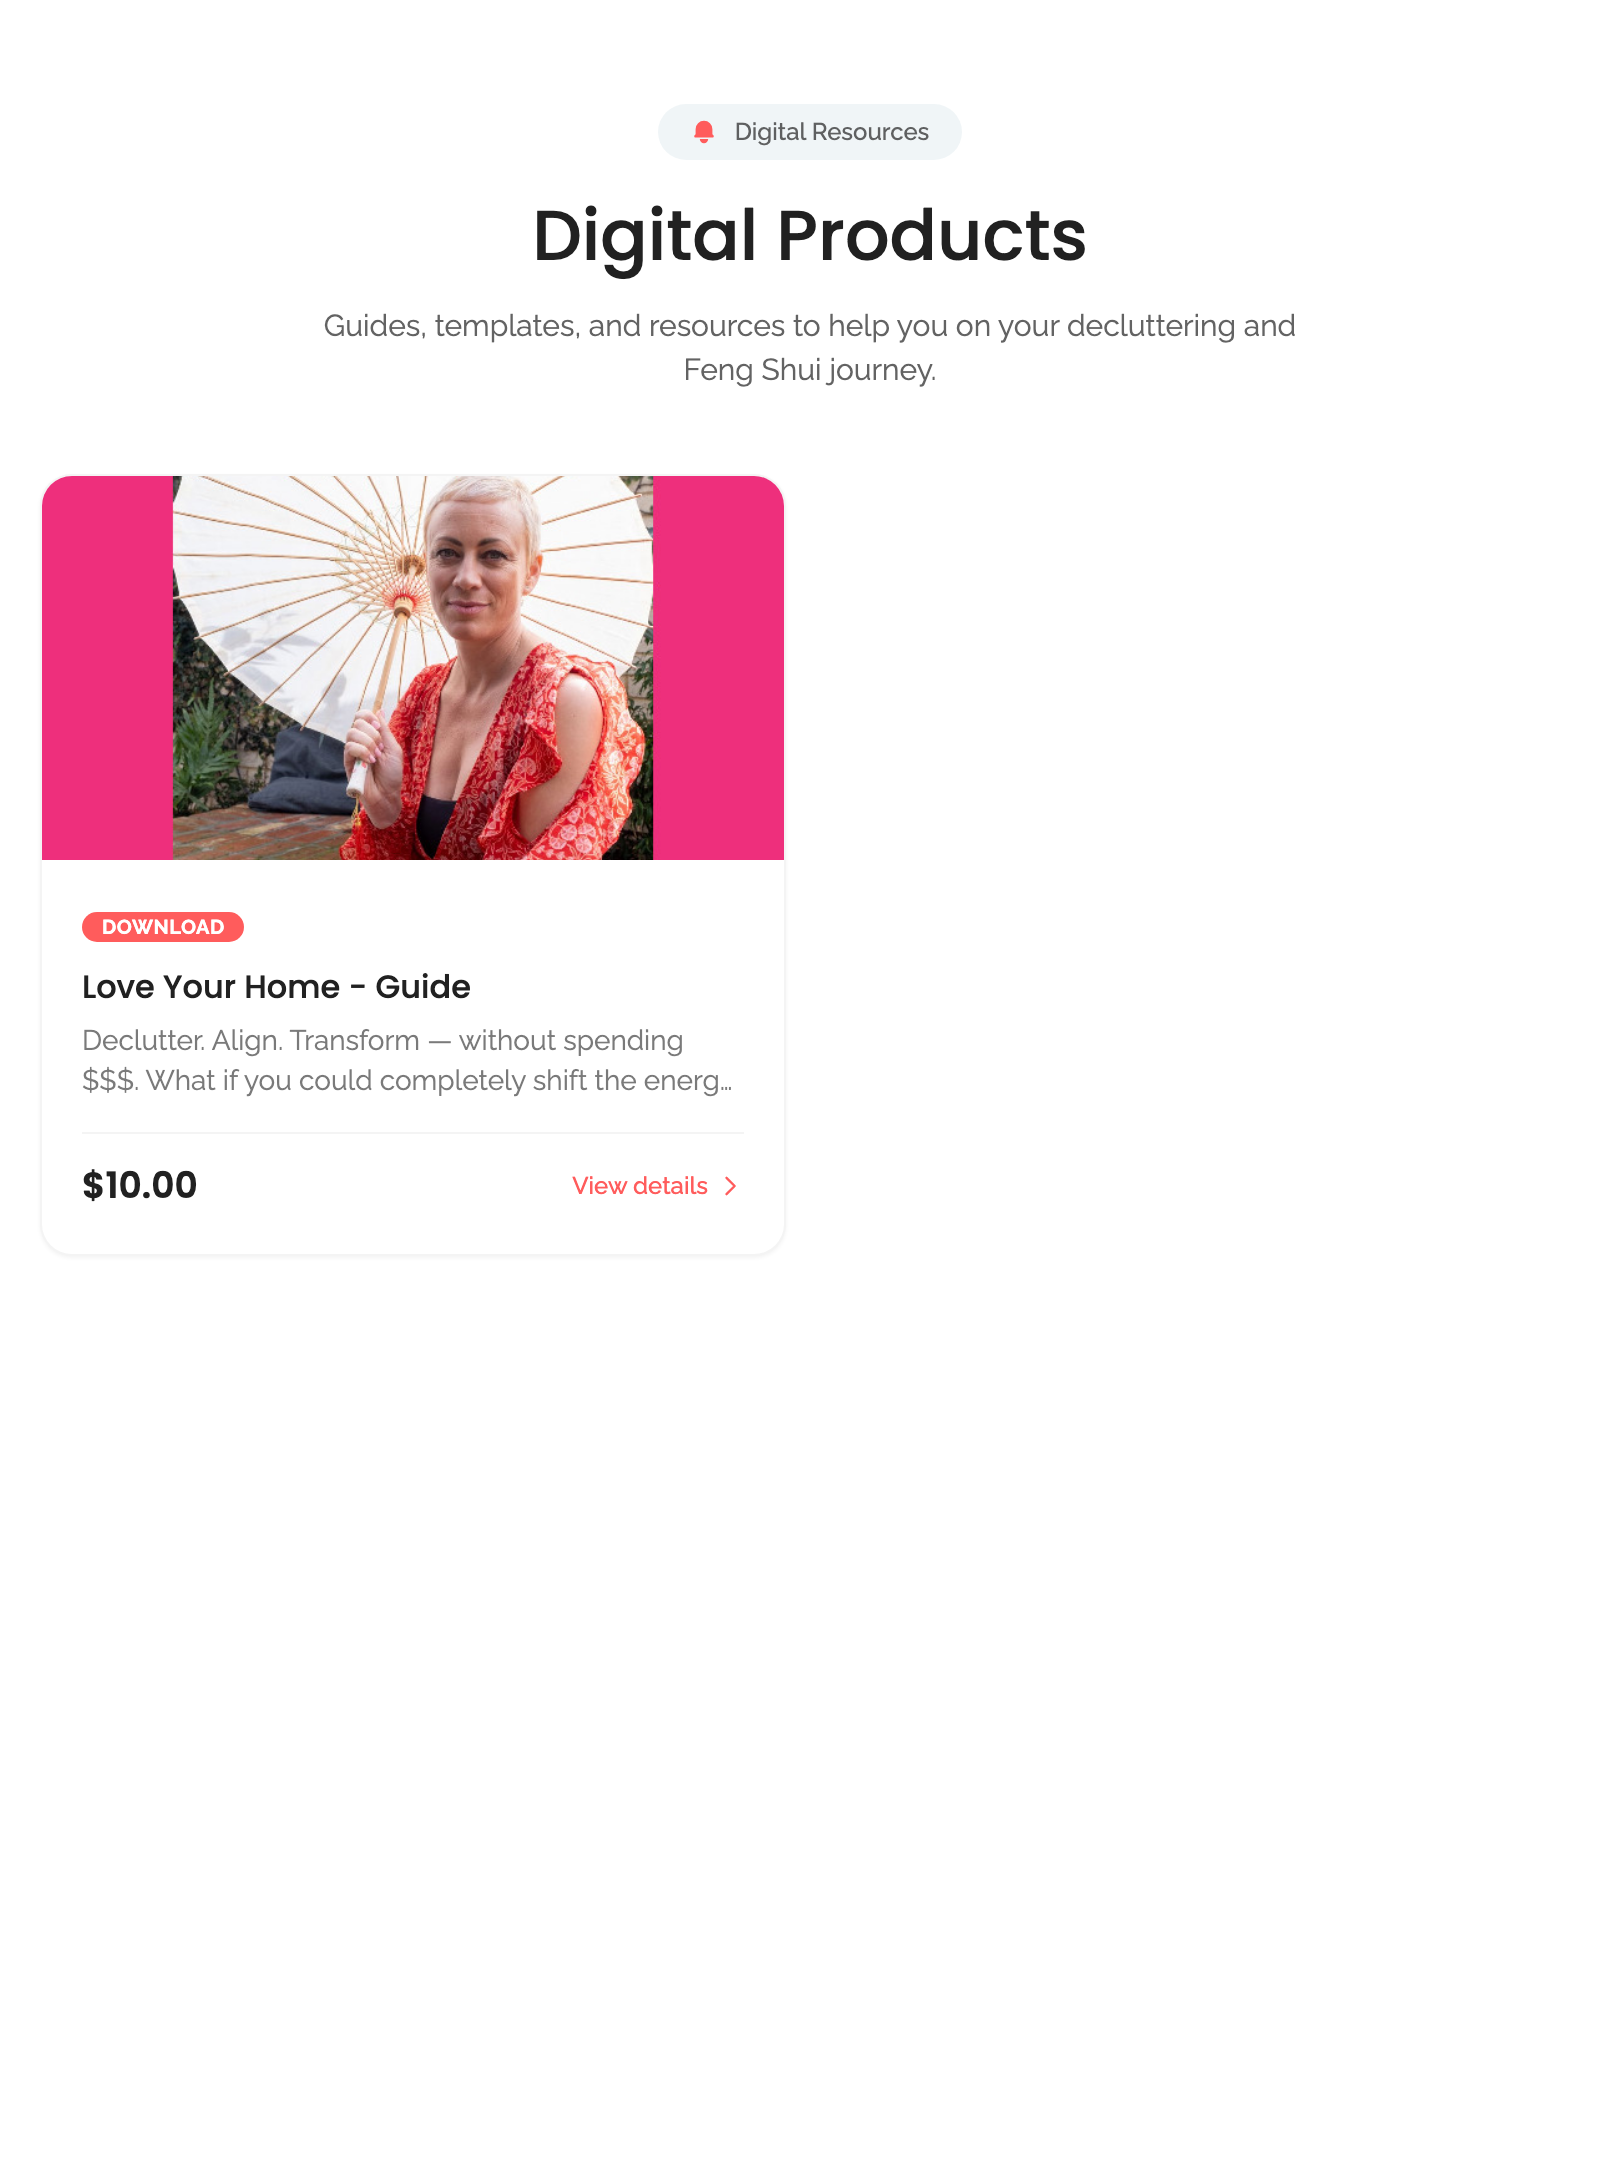Click the bell icon inside Digital Resources pill
Screen dimensions: 1620x2160
[x=704, y=131]
